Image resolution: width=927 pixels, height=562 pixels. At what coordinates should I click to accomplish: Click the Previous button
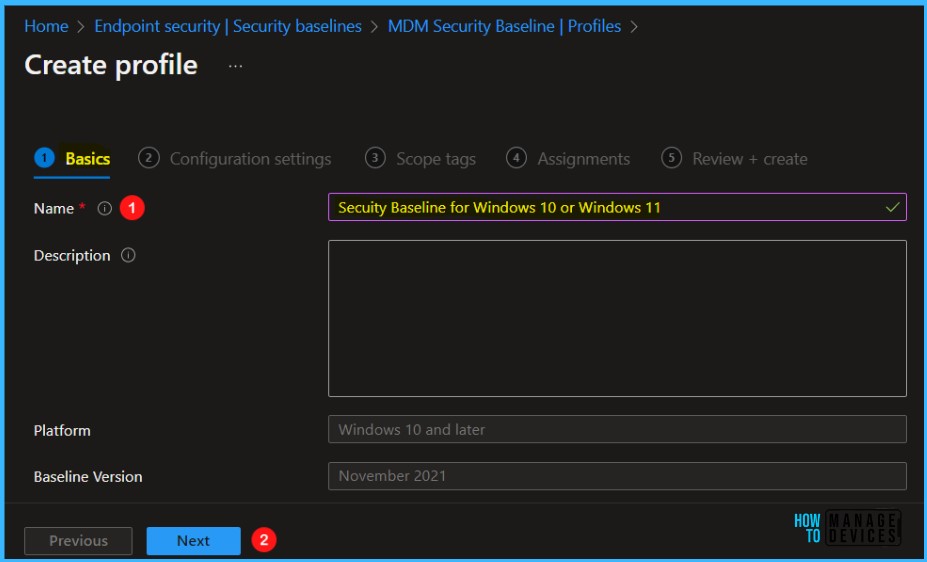pos(78,541)
